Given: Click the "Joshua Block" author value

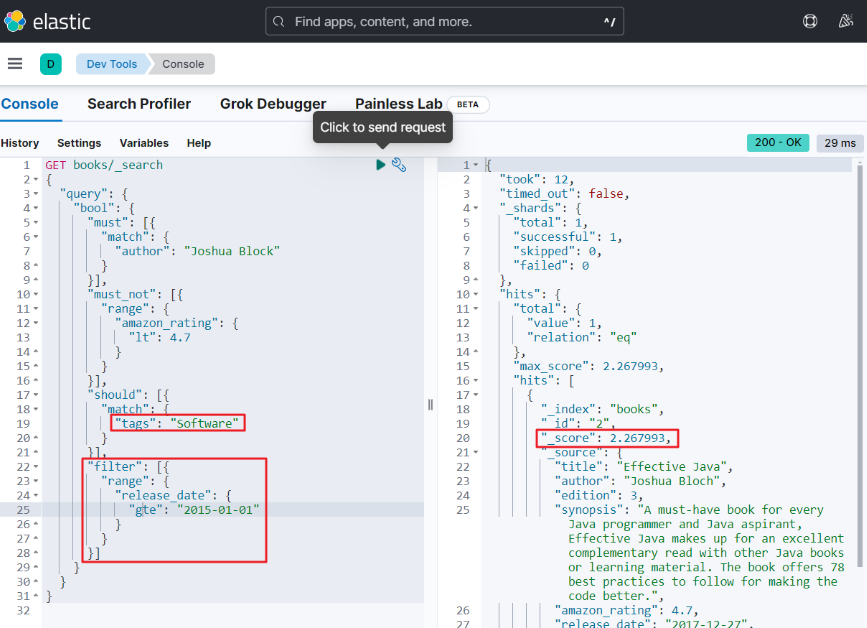Looking at the screenshot, I should point(232,251).
